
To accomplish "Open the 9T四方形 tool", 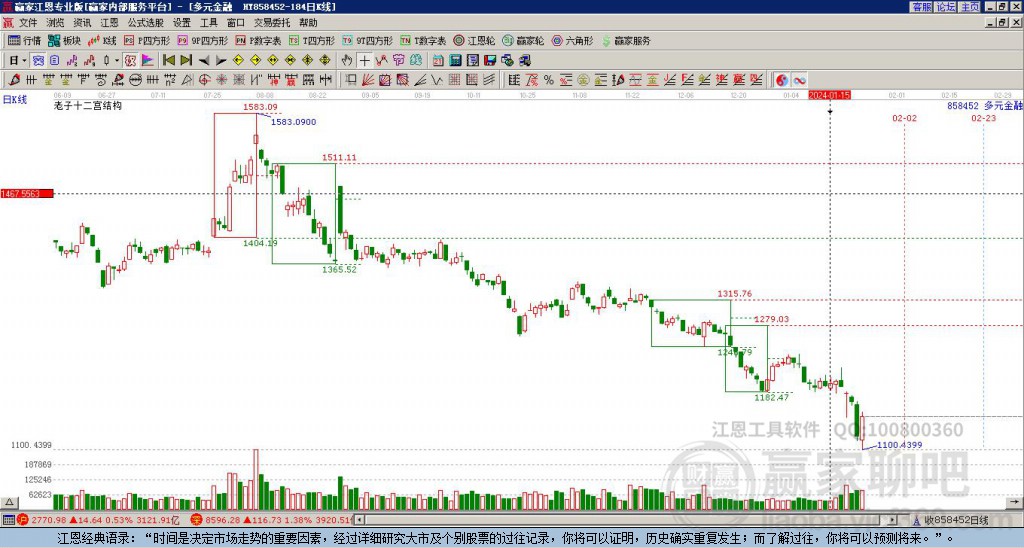I will tap(368, 40).
